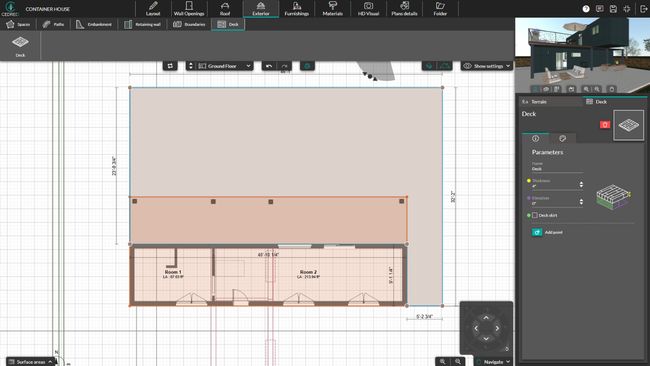Delete the deck with the red trash icon
The width and height of the screenshot is (650, 366).
pyautogui.click(x=605, y=125)
